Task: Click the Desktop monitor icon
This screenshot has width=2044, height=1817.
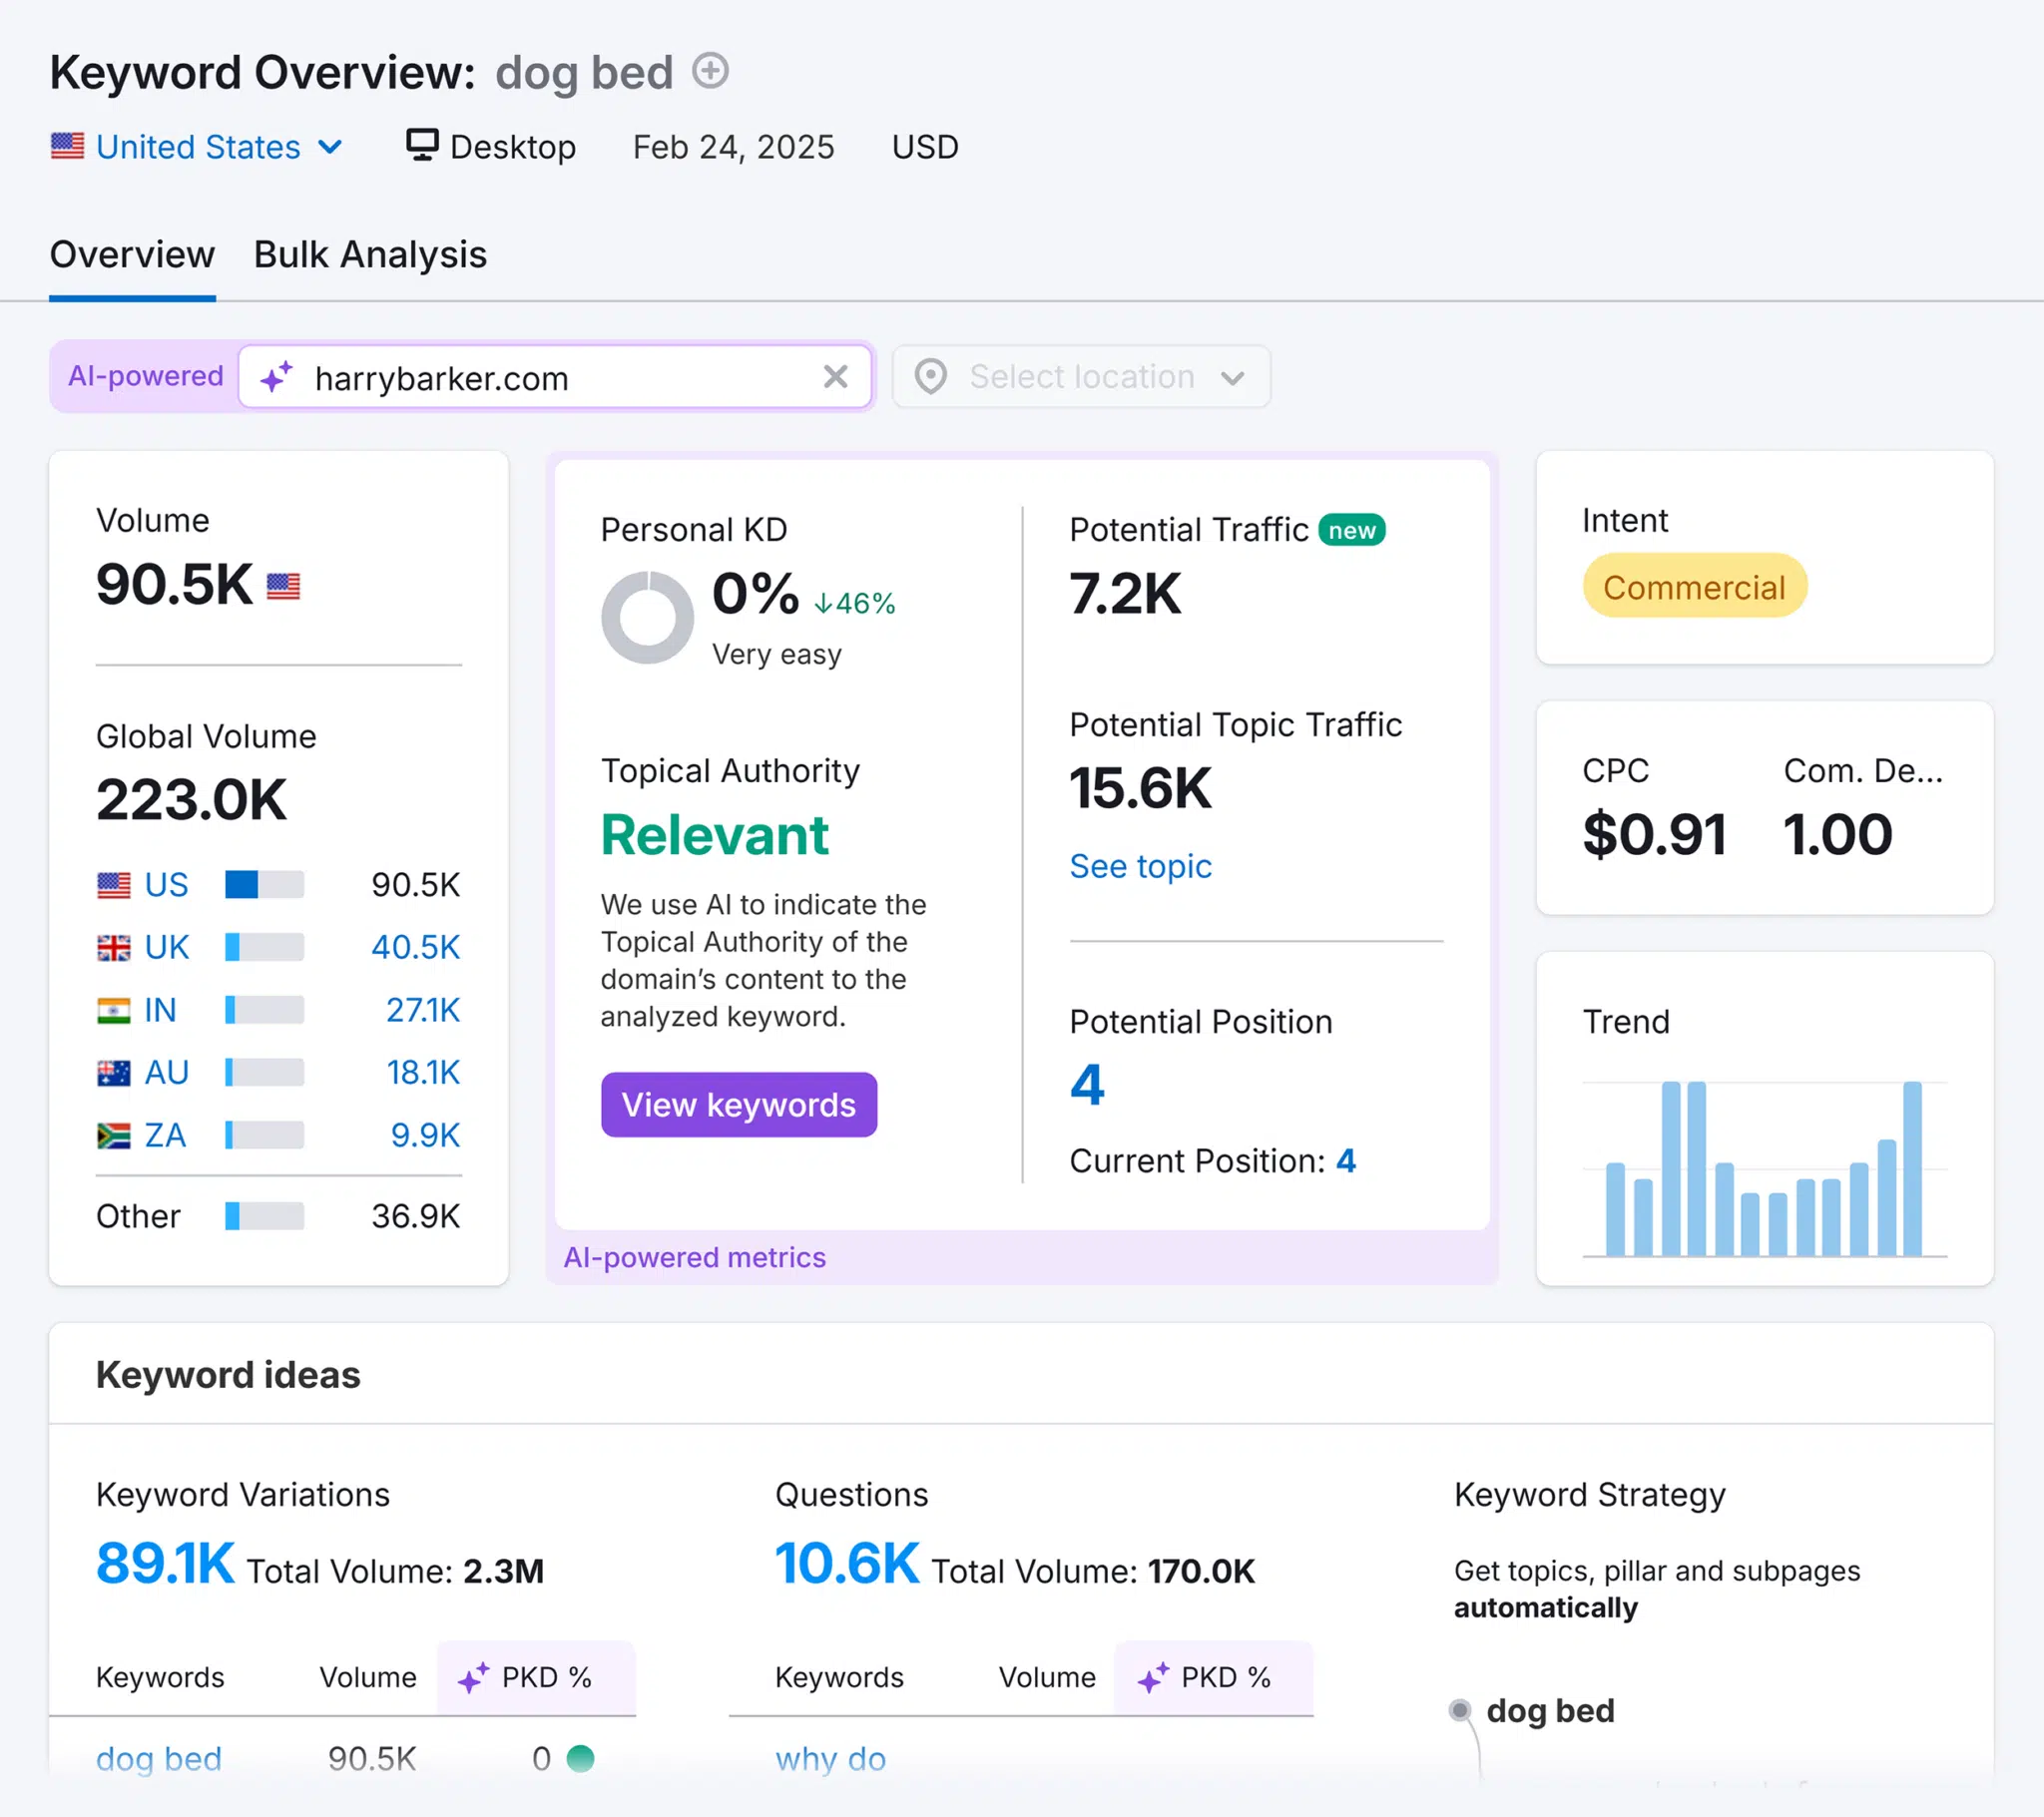Action: 421,145
